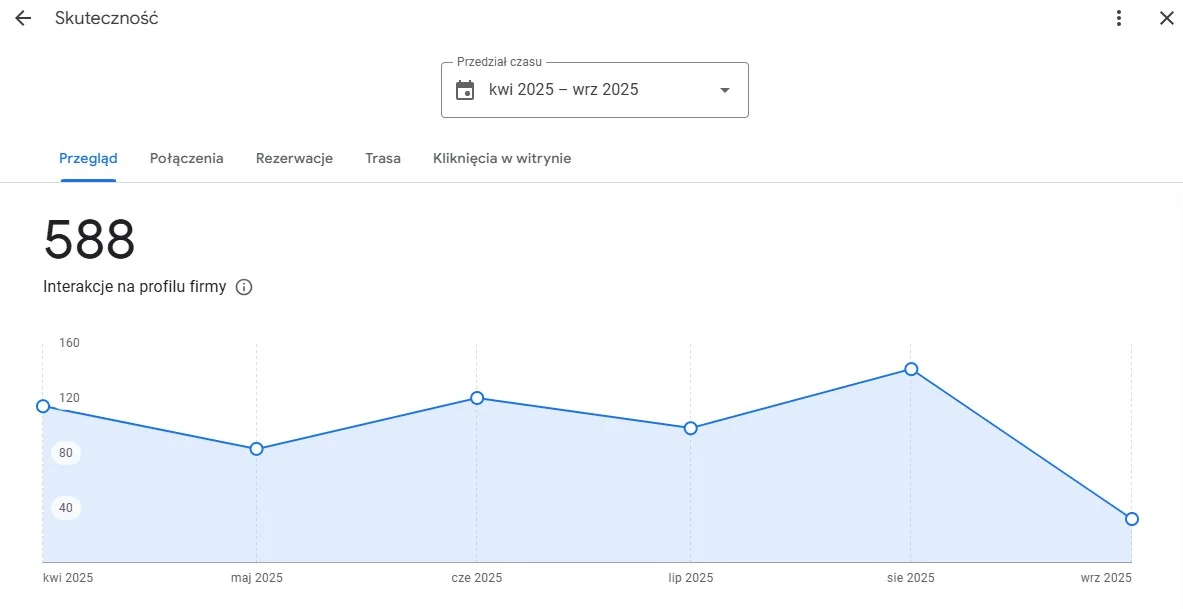Image resolution: width=1183 pixels, height=609 pixels.
Task: Select the cze 2025 chart point
Action: pyautogui.click(x=477, y=398)
